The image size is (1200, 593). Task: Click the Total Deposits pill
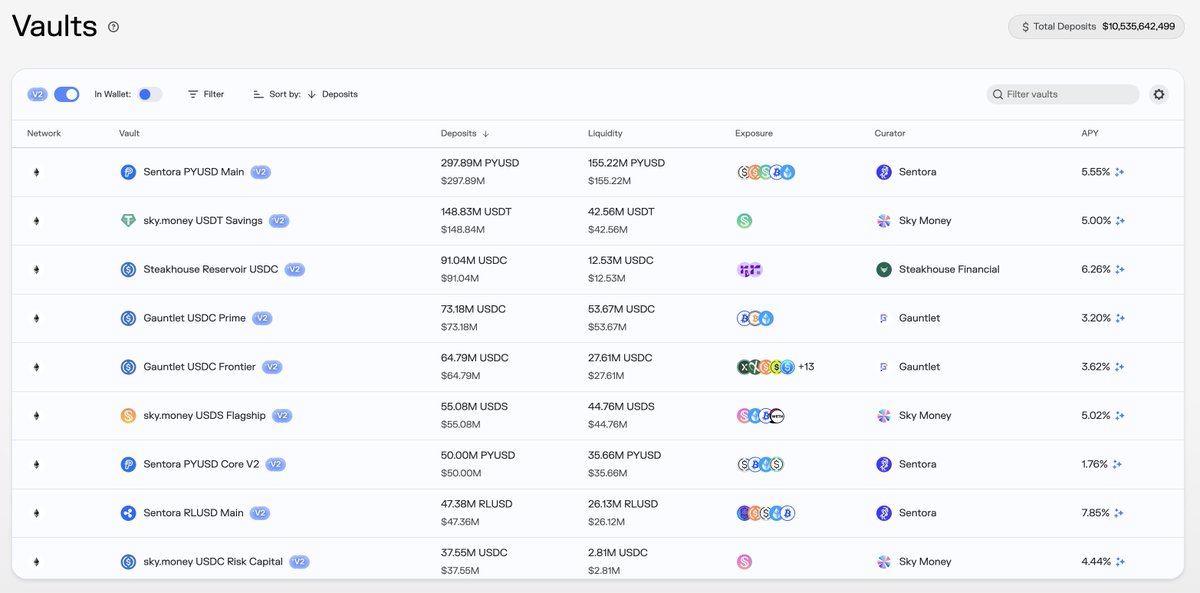pos(1096,26)
